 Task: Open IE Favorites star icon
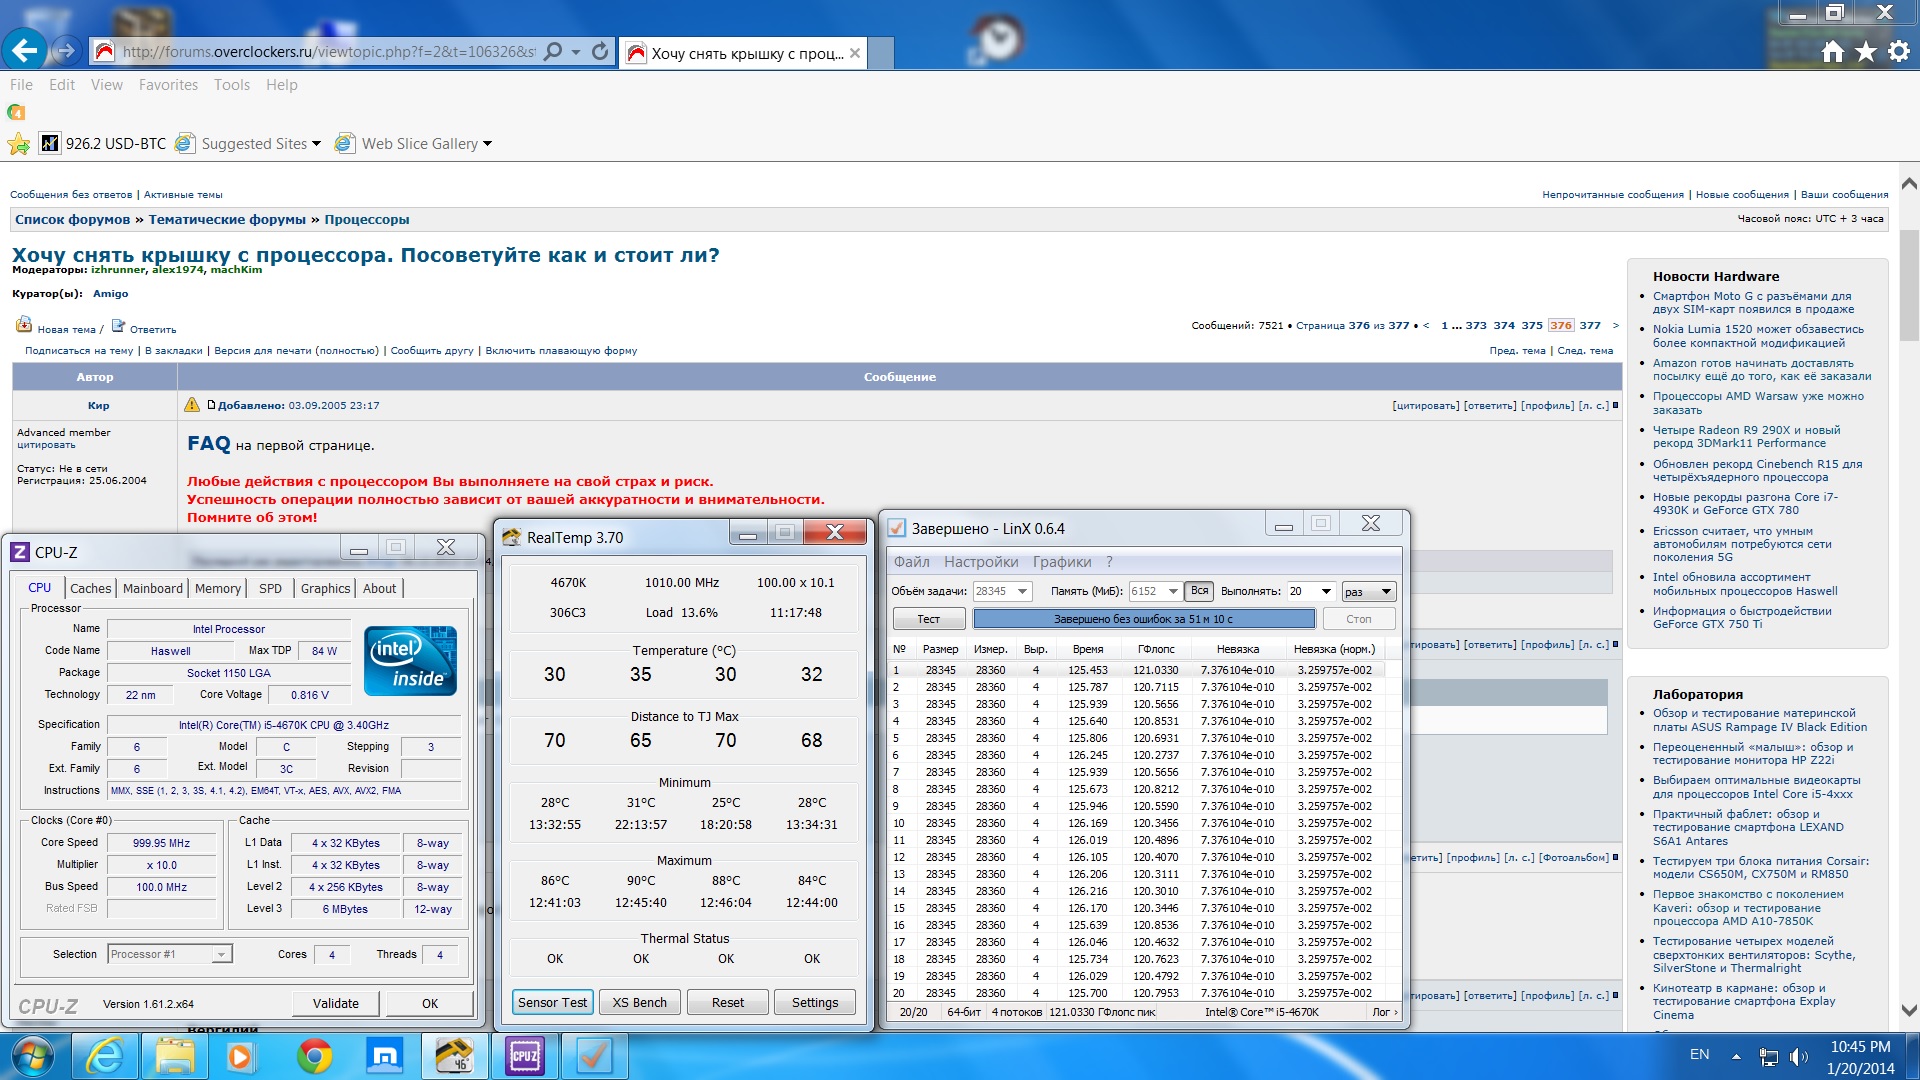(1865, 52)
